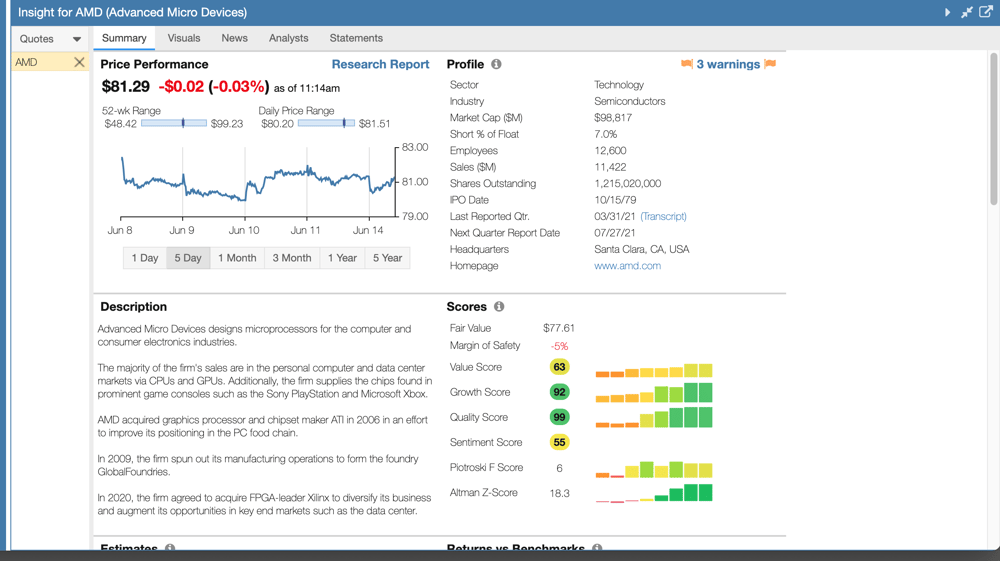Click headquarters Santa Clara, CA, USA

coord(642,249)
